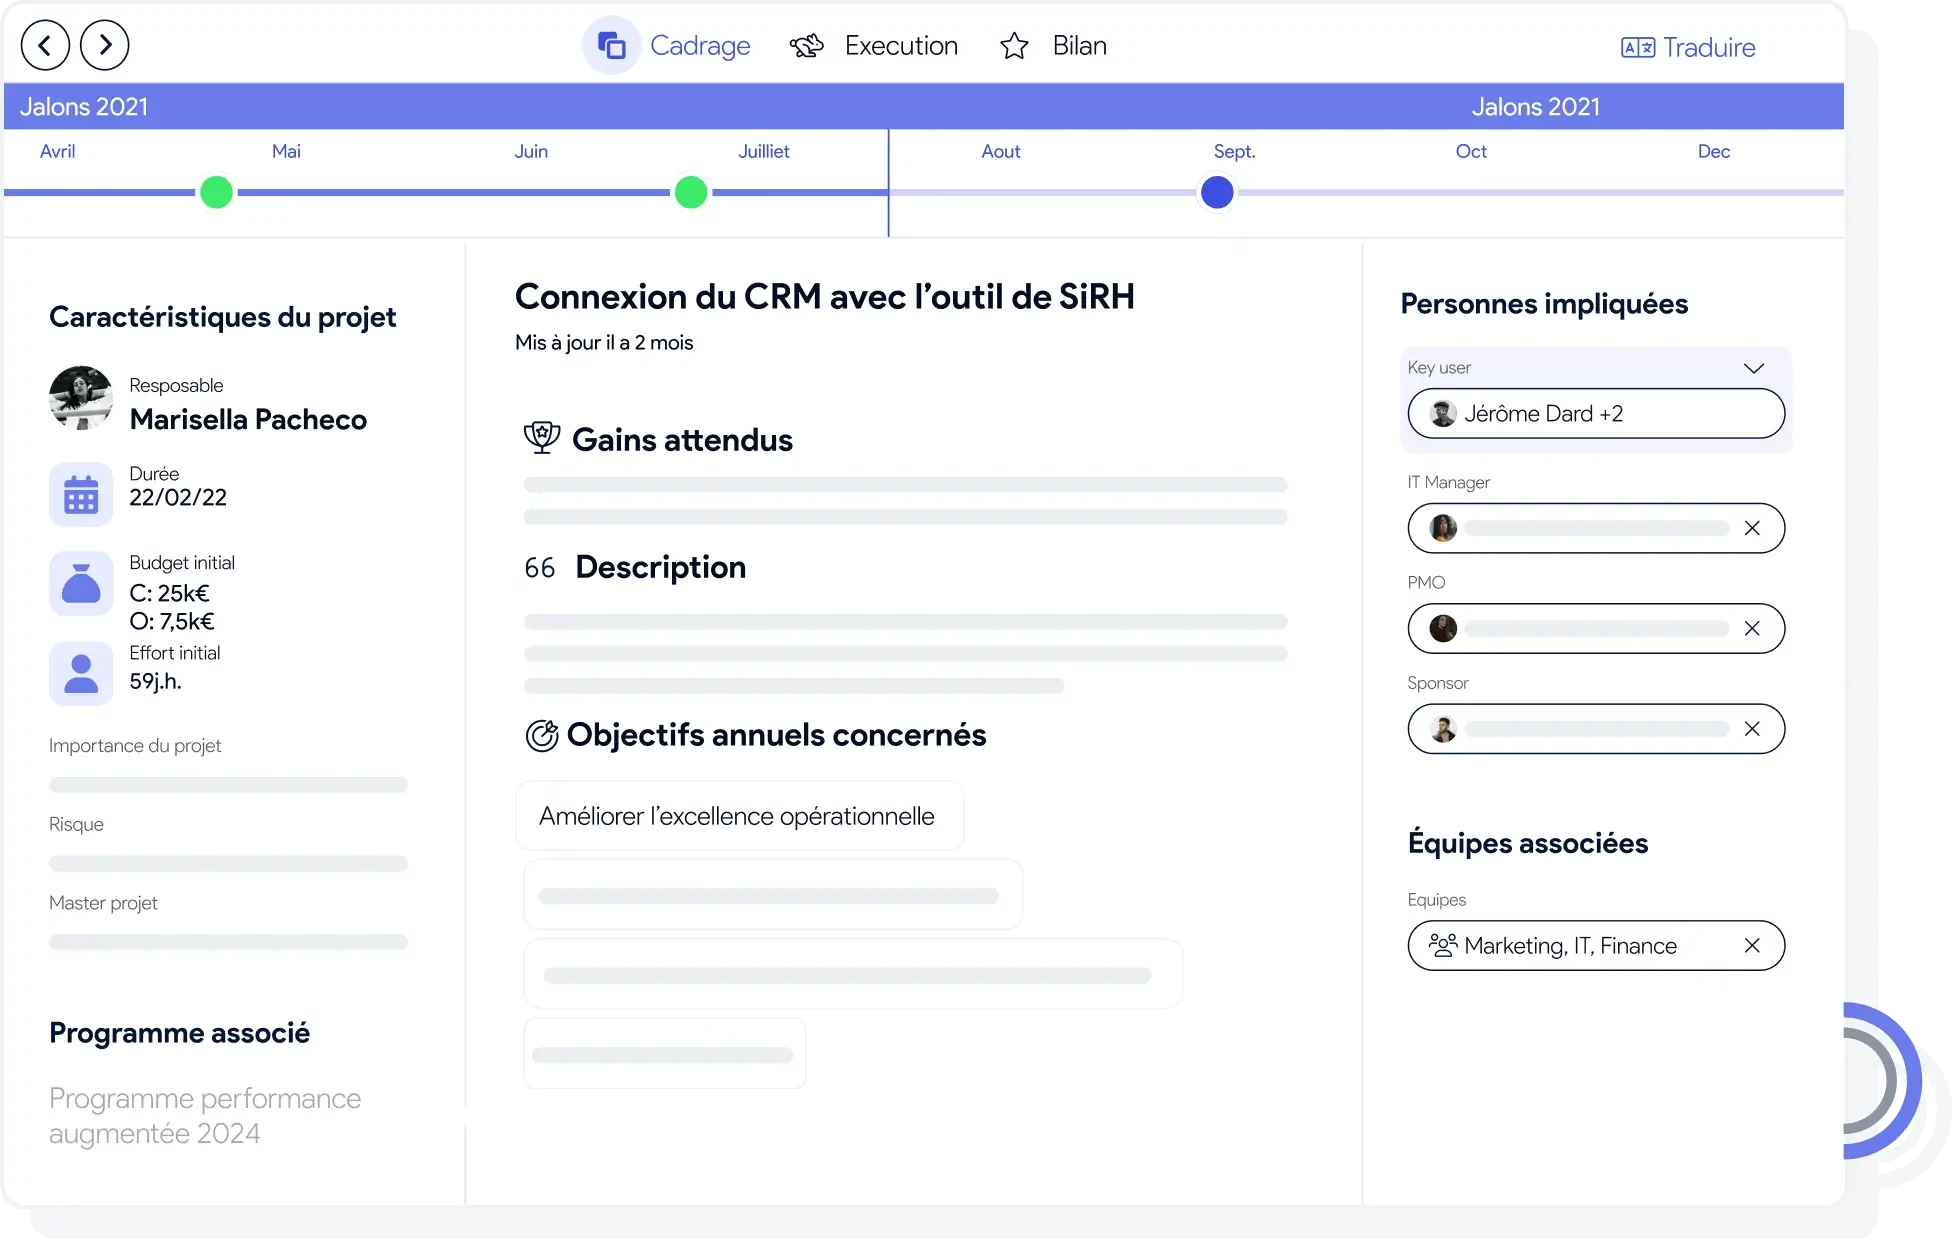The width and height of the screenshot is (1953, 1240).
Task: Click the budget value O: 7,5k€
Action: (x=172, y=621)
